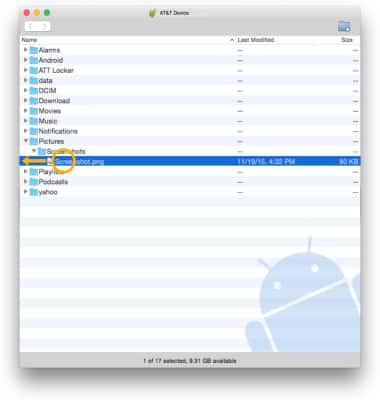Expand the Music folder
The image size is (380, 400).
tap(26, 121)
